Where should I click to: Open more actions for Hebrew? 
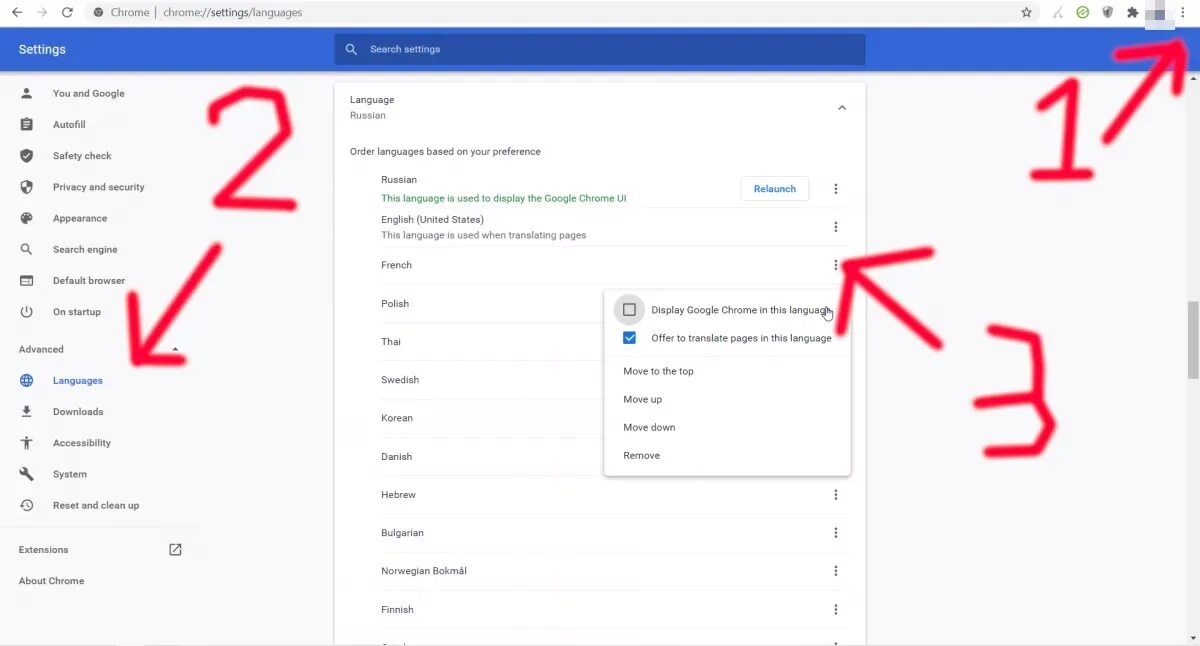[836, 494]
